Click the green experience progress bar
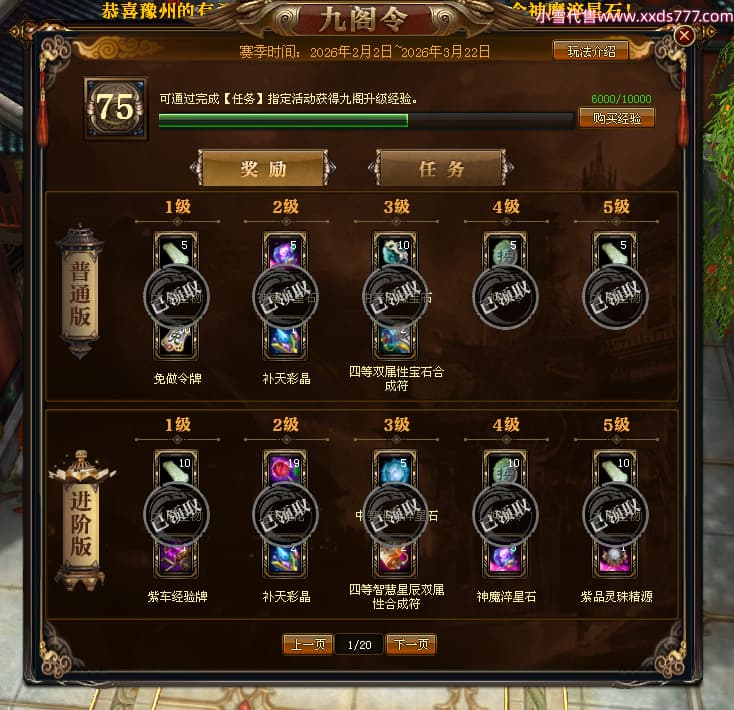 tap(367, 120)
